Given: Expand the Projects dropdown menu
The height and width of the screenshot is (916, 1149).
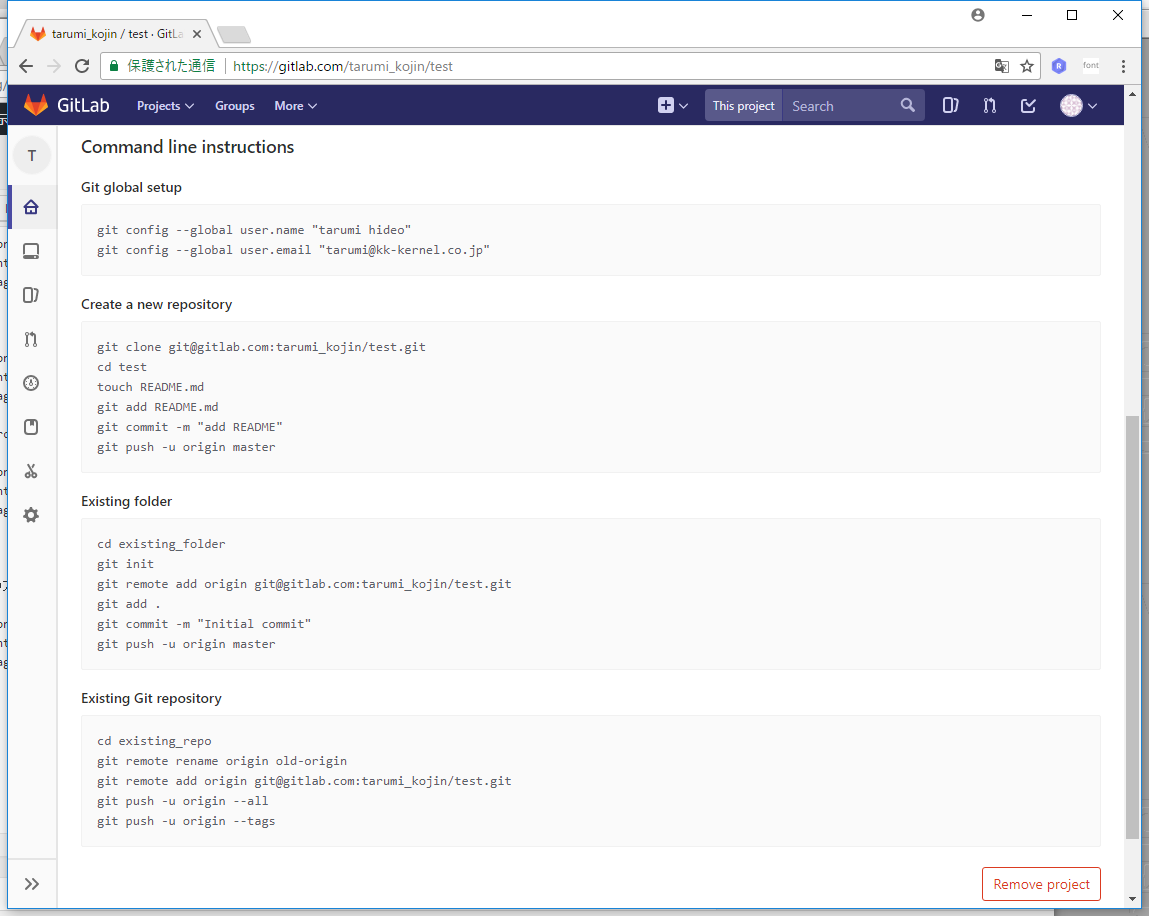Looking at the screenshot, I should [x=165, y=106].
